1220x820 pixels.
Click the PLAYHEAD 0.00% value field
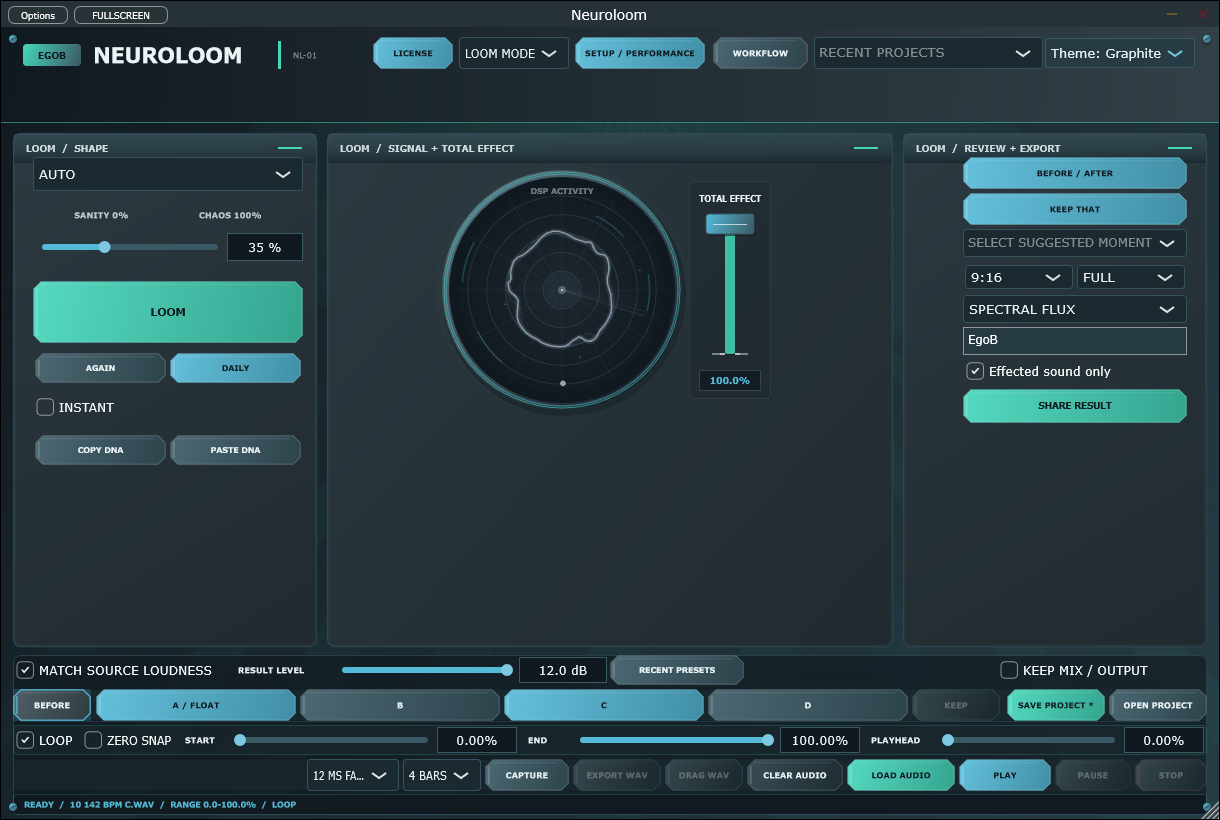pyautogui.click(x=1163, y=740)
